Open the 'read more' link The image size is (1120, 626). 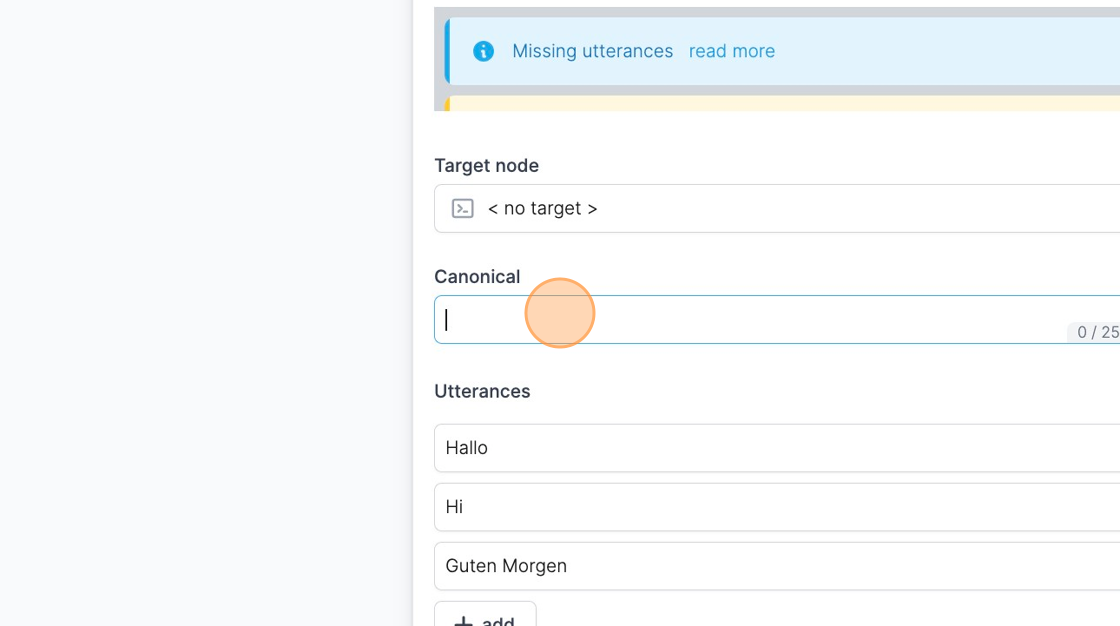[731, 51]
